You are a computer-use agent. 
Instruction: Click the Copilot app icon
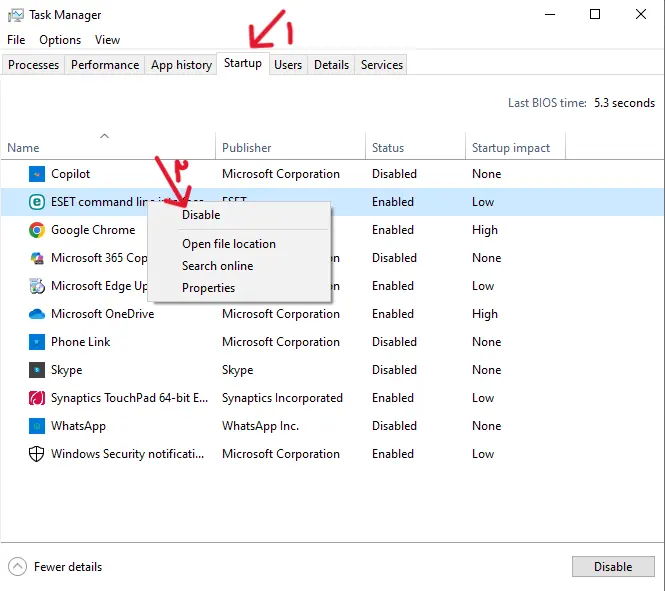(36, 174)
